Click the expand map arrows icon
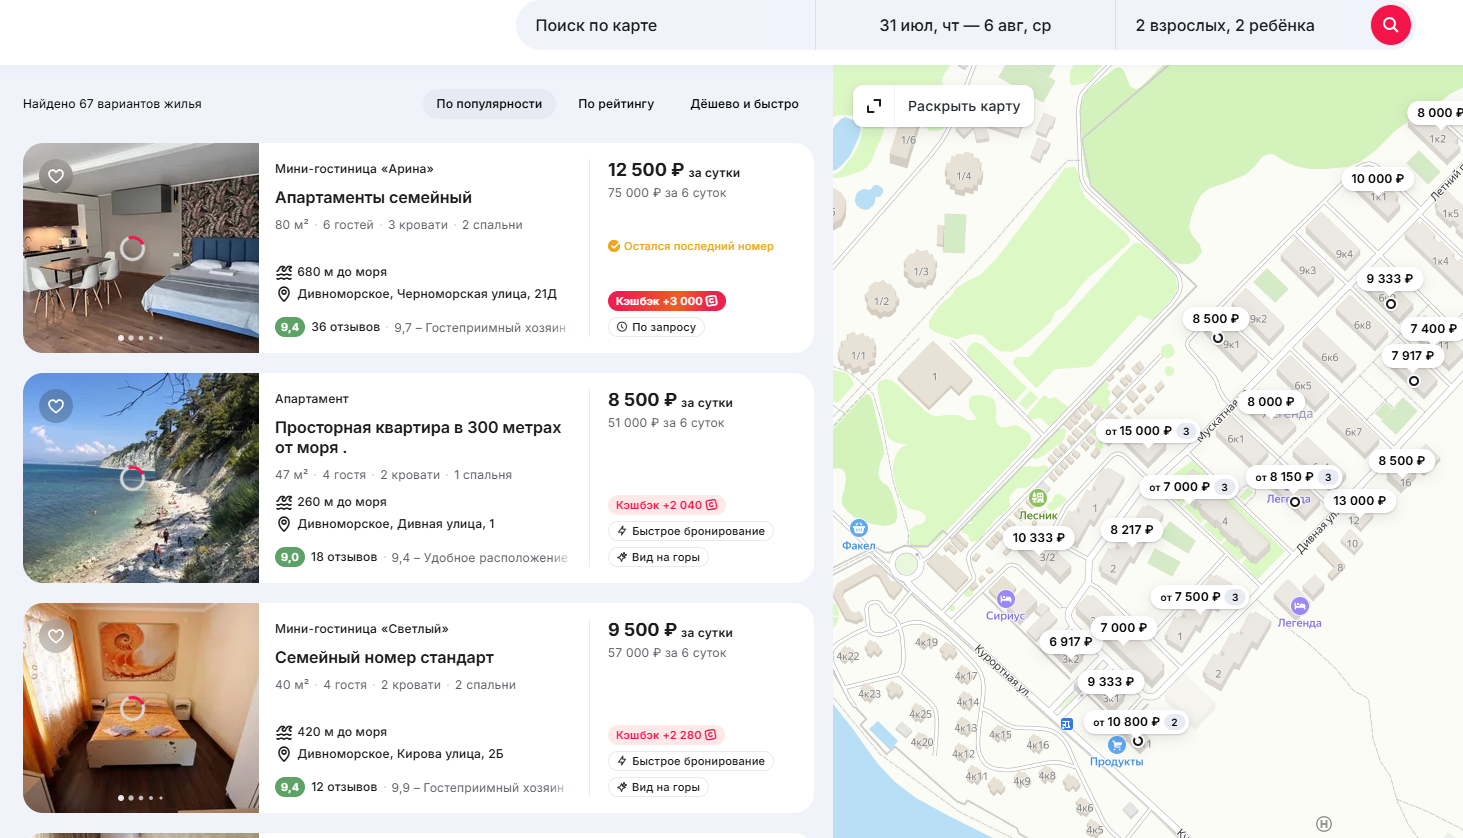 (874, 106)
